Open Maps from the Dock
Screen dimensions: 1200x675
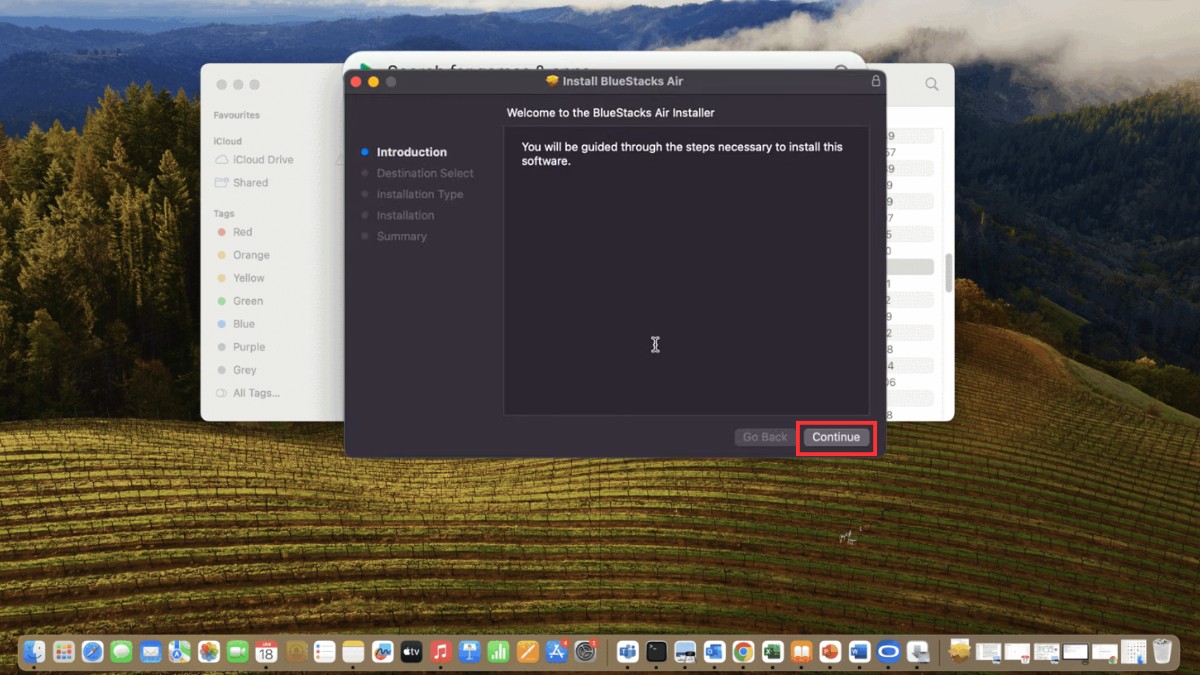tap(180, 652)
